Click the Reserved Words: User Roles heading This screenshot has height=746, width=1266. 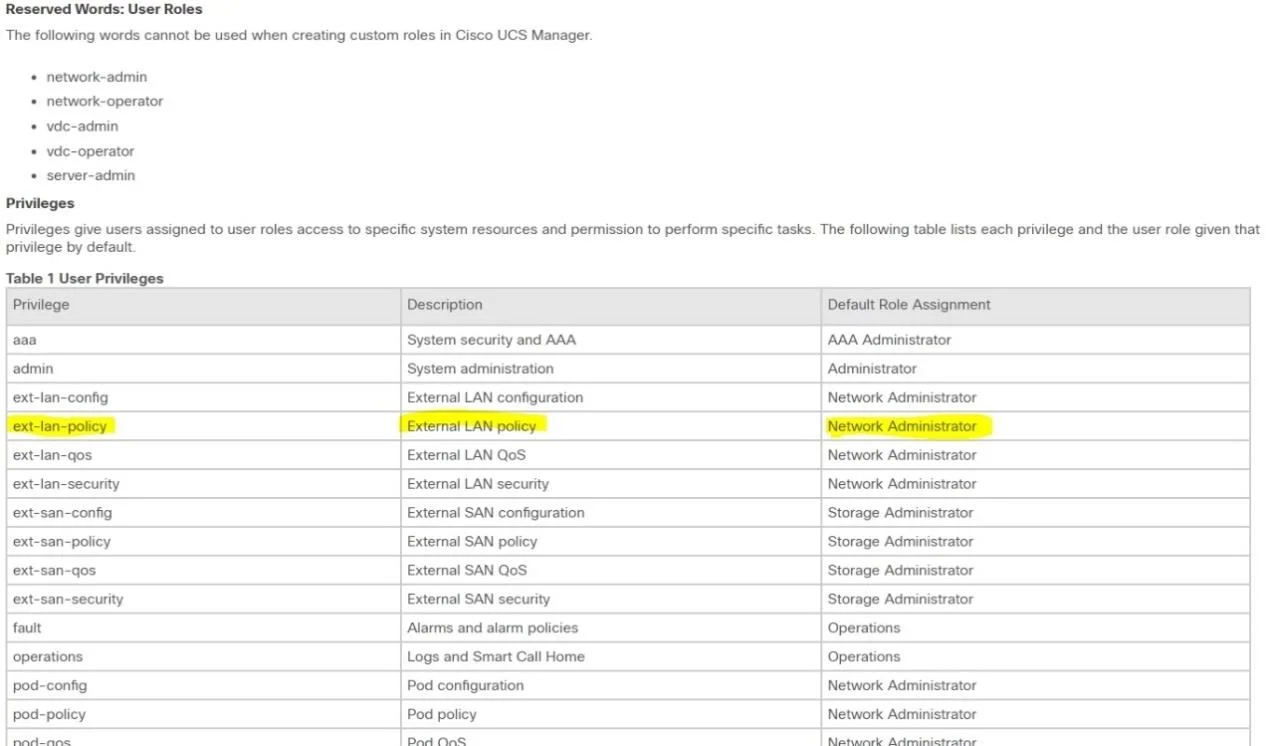tap(104, 9)
